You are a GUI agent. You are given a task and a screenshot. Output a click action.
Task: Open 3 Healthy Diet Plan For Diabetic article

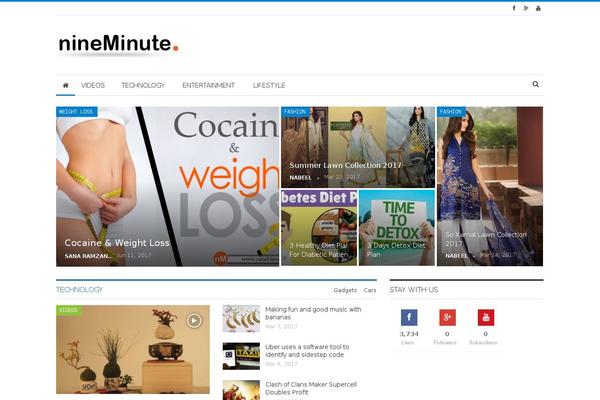point(319,250)
